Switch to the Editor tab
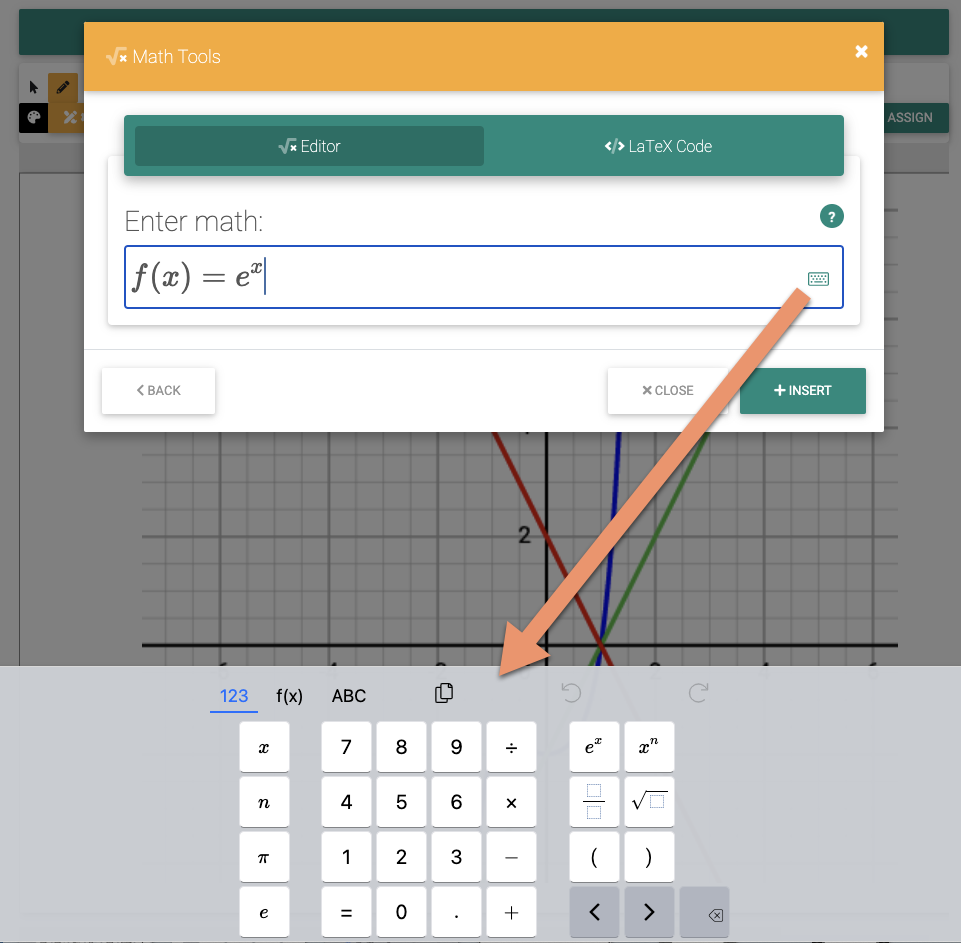Image resolution: width=961 pixels, height=943 pixels. pyautogui.click(x=308, y=145)
